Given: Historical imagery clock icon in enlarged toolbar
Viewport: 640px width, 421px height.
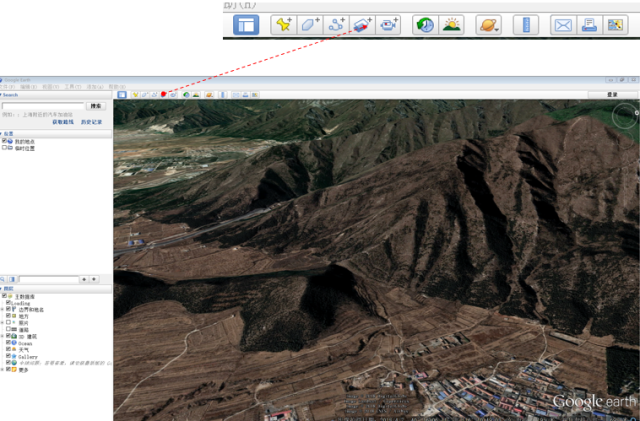Looking at the screenshot, I should coord(425,25).
